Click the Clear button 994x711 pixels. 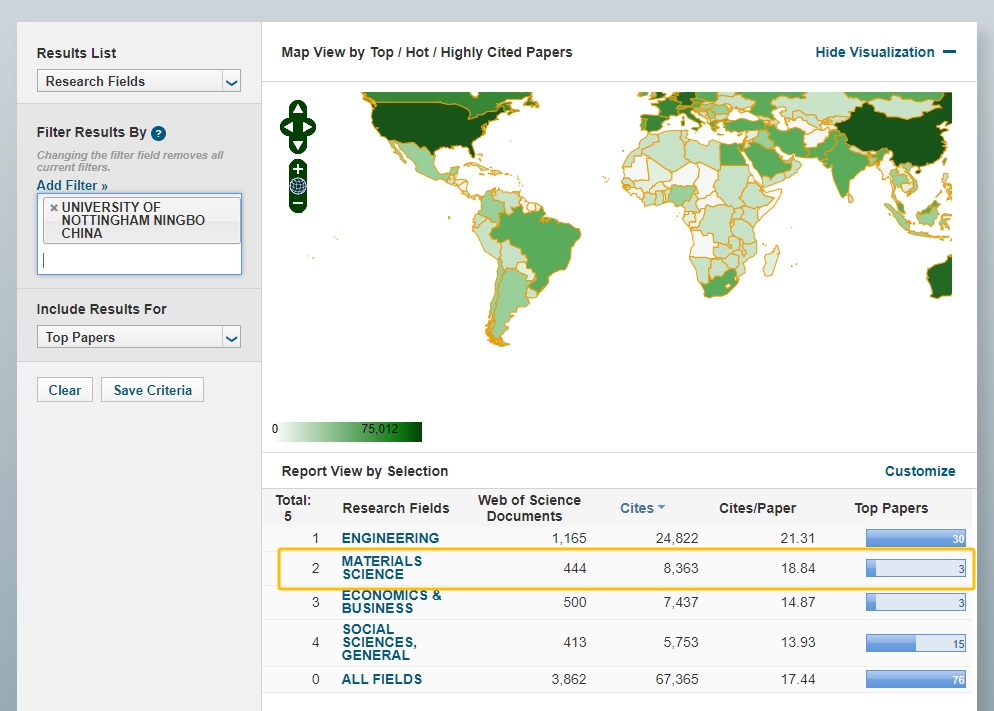point(65,390)
